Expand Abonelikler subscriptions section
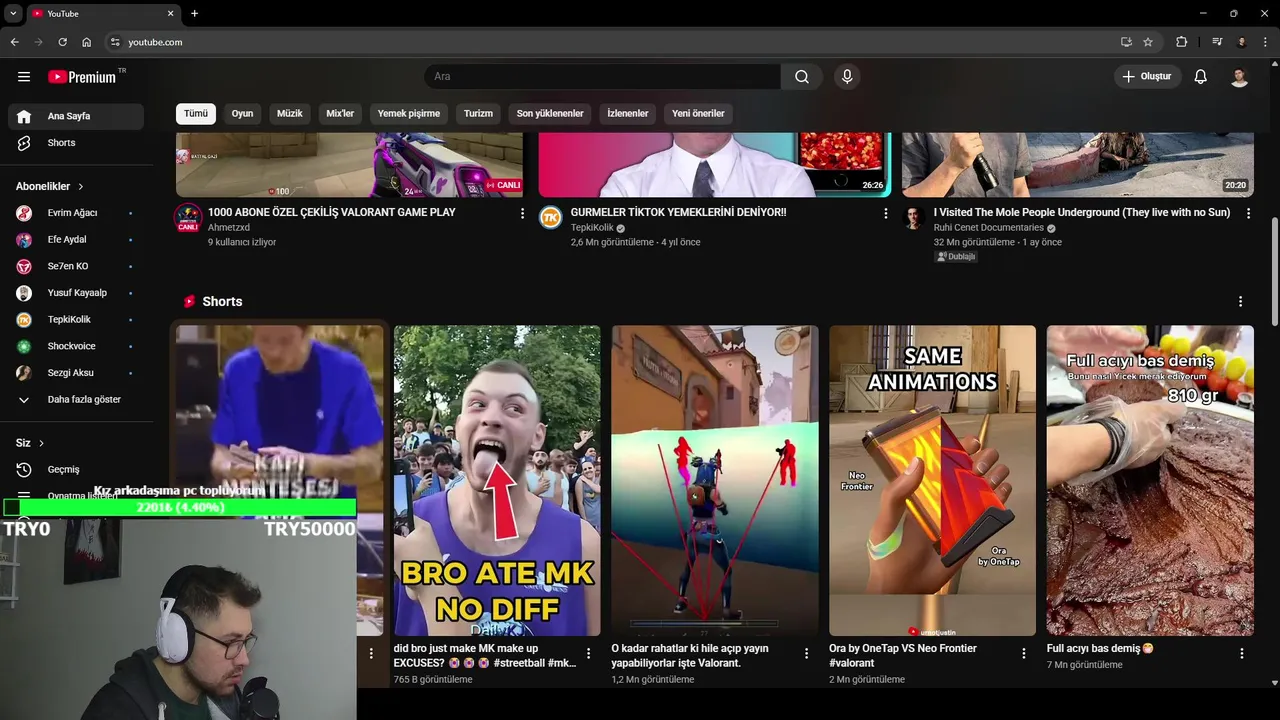Viewport: 1280px width, 720px height. [x=50, y=186]
